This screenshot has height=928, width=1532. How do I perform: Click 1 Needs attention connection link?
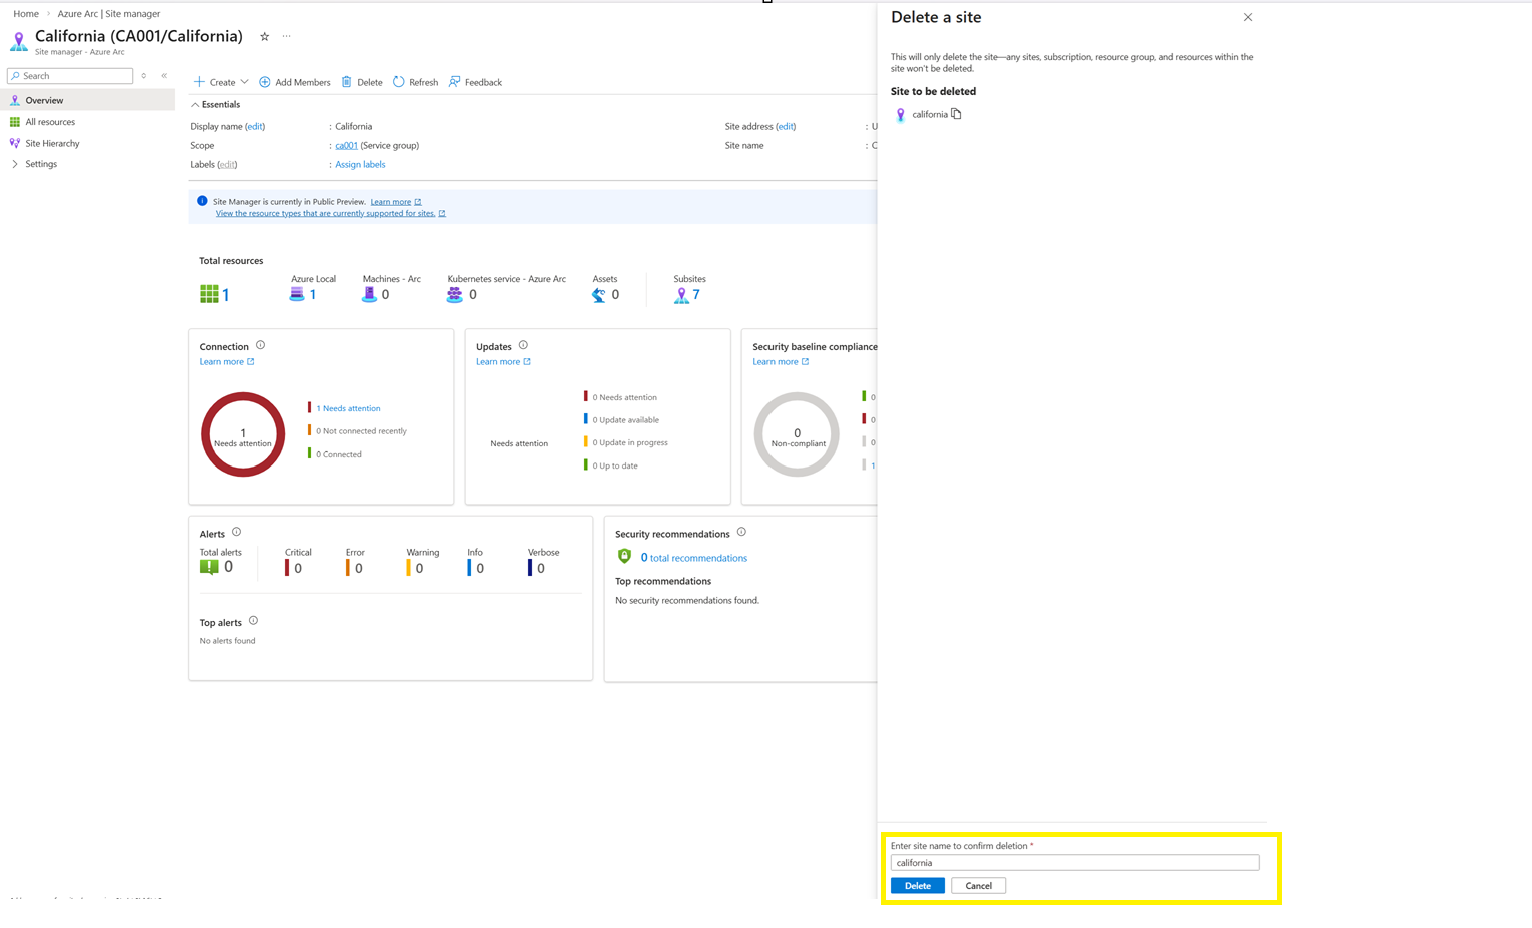click(348, 408)
